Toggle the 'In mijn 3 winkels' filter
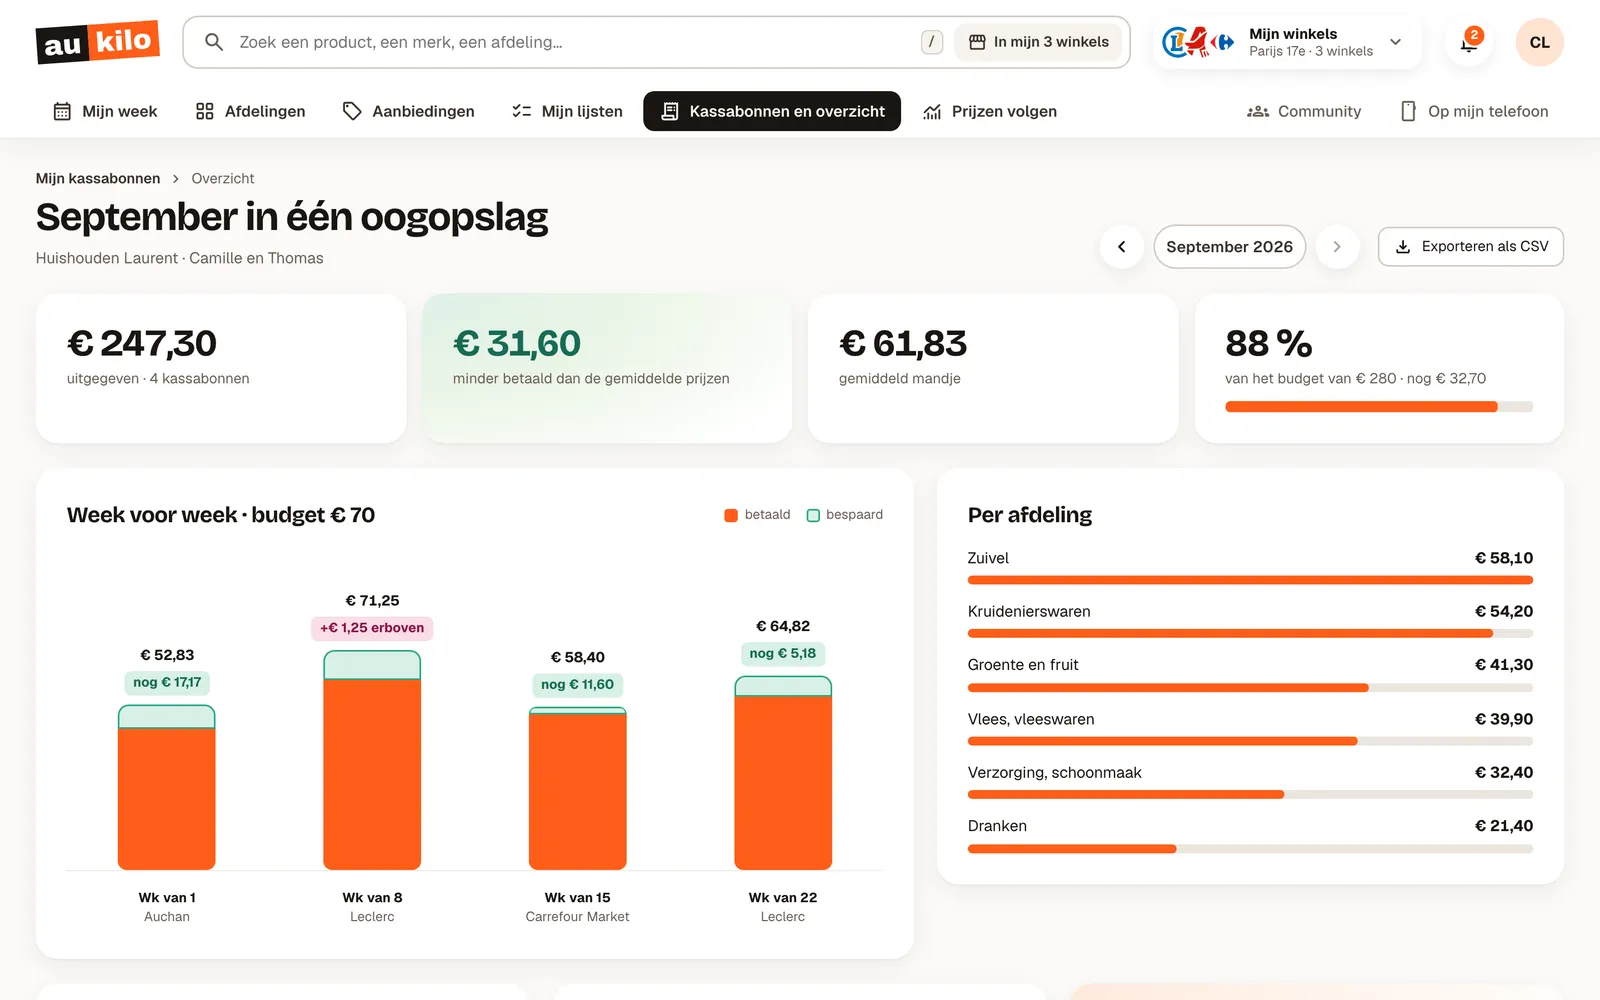The image size is (1600, 1000). tap(1038, 42)
